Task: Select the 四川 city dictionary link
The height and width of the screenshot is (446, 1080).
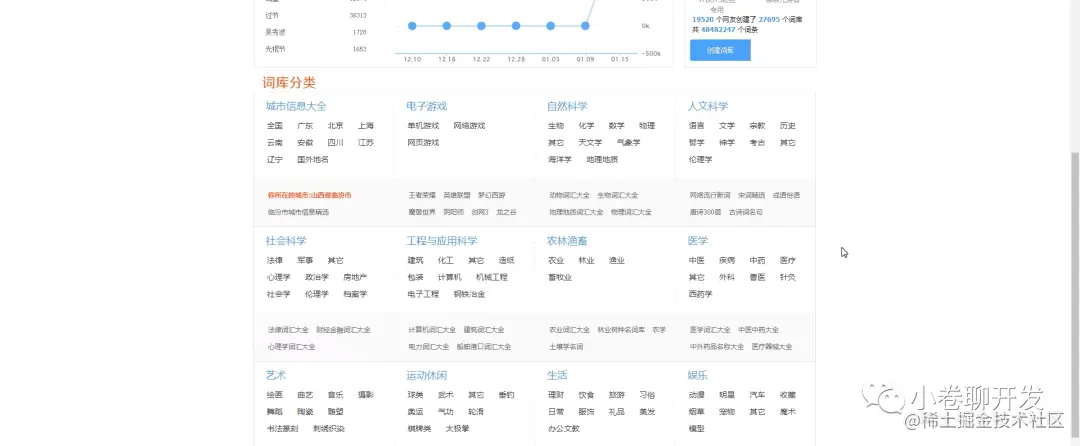Action: [335, 142]
